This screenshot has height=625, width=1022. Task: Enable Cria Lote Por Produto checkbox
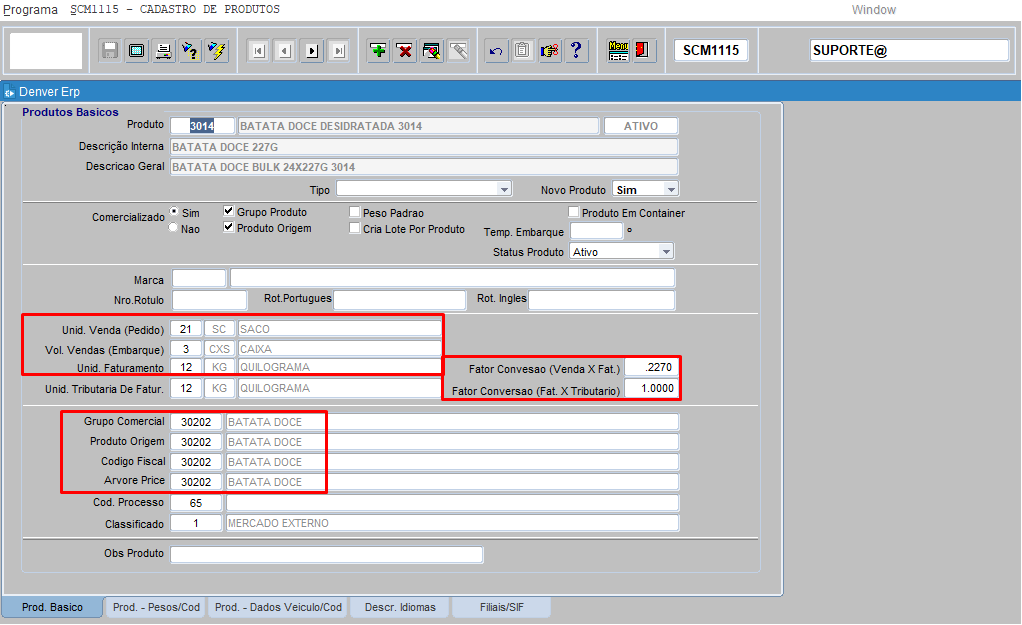pos(355,228)
